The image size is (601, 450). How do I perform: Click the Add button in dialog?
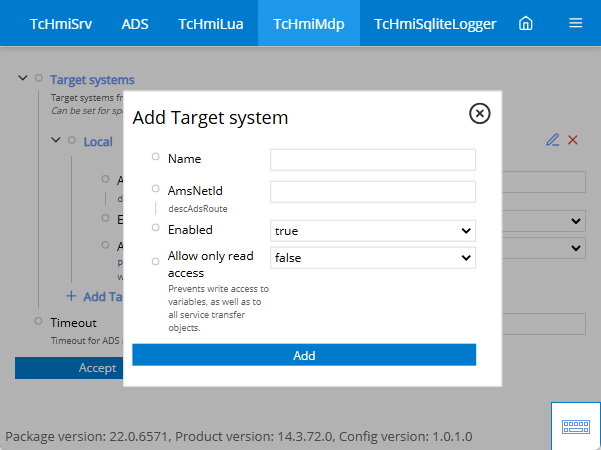pos(304,355)
